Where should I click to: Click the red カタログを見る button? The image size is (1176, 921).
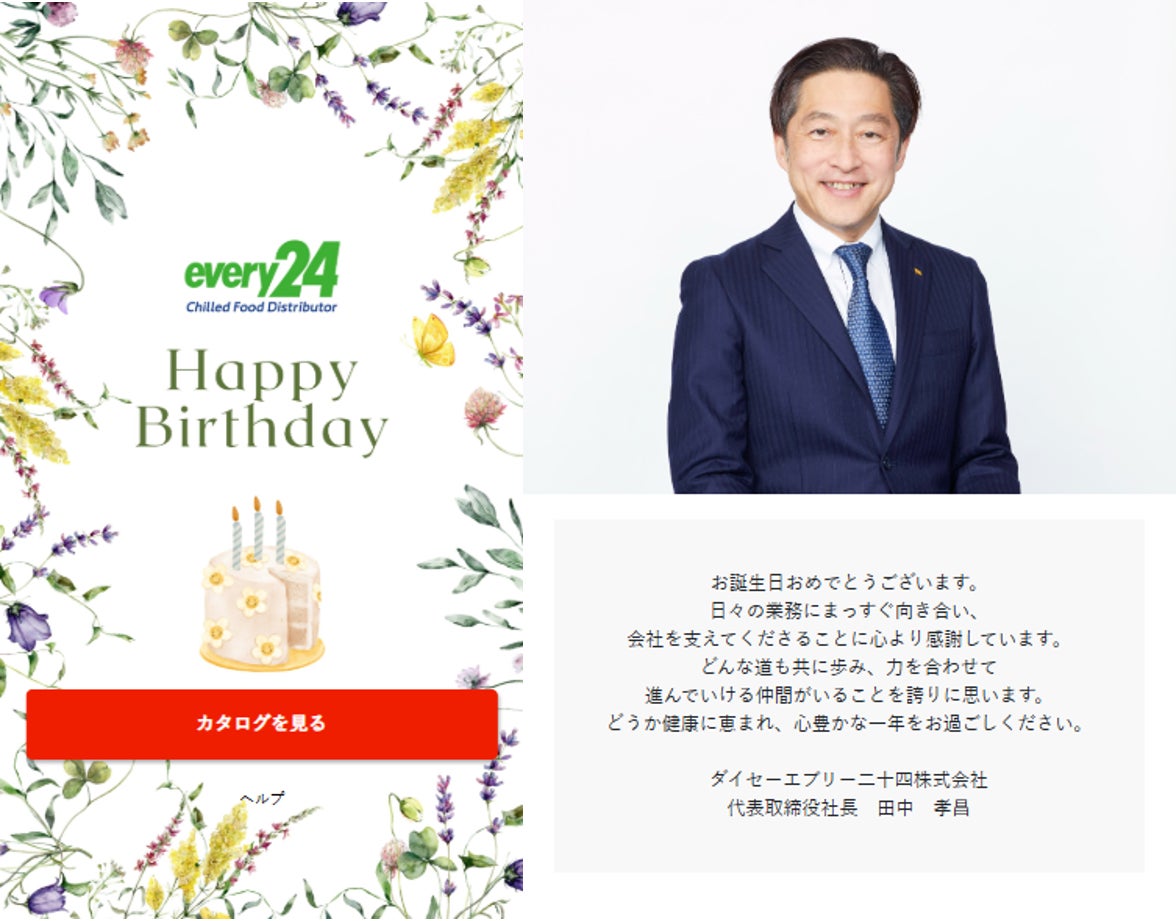(262, 724)
